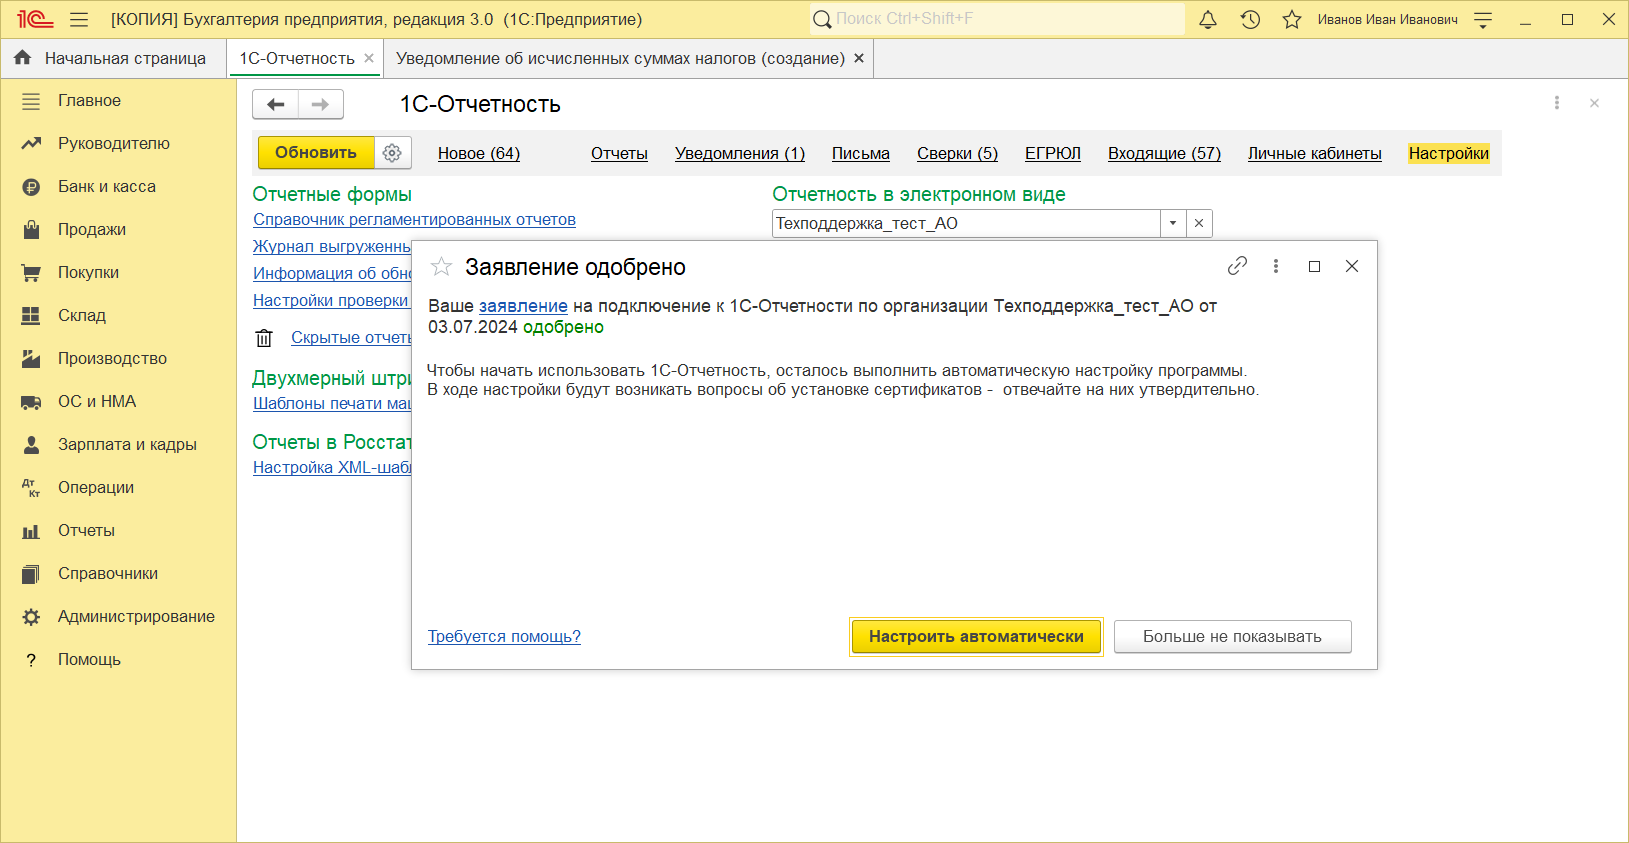
Task: Click Больше не показывать button
Action: point(1232,637)
